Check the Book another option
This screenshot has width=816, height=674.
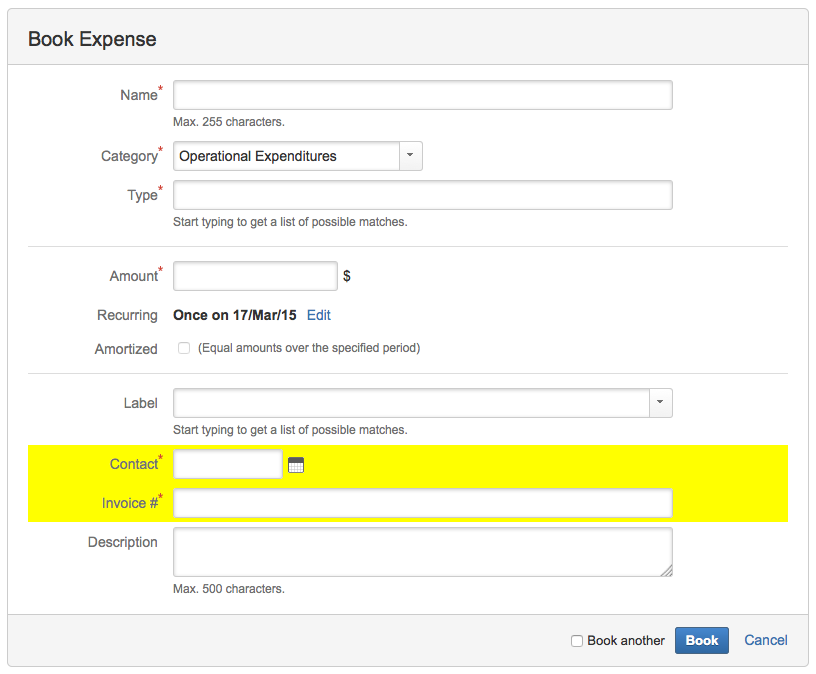[577, 640]
